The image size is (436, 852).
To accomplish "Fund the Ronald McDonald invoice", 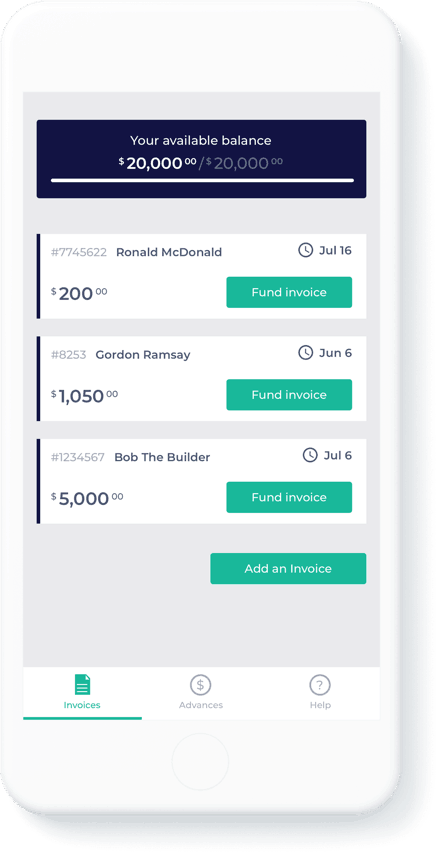I will click(289, 292).
